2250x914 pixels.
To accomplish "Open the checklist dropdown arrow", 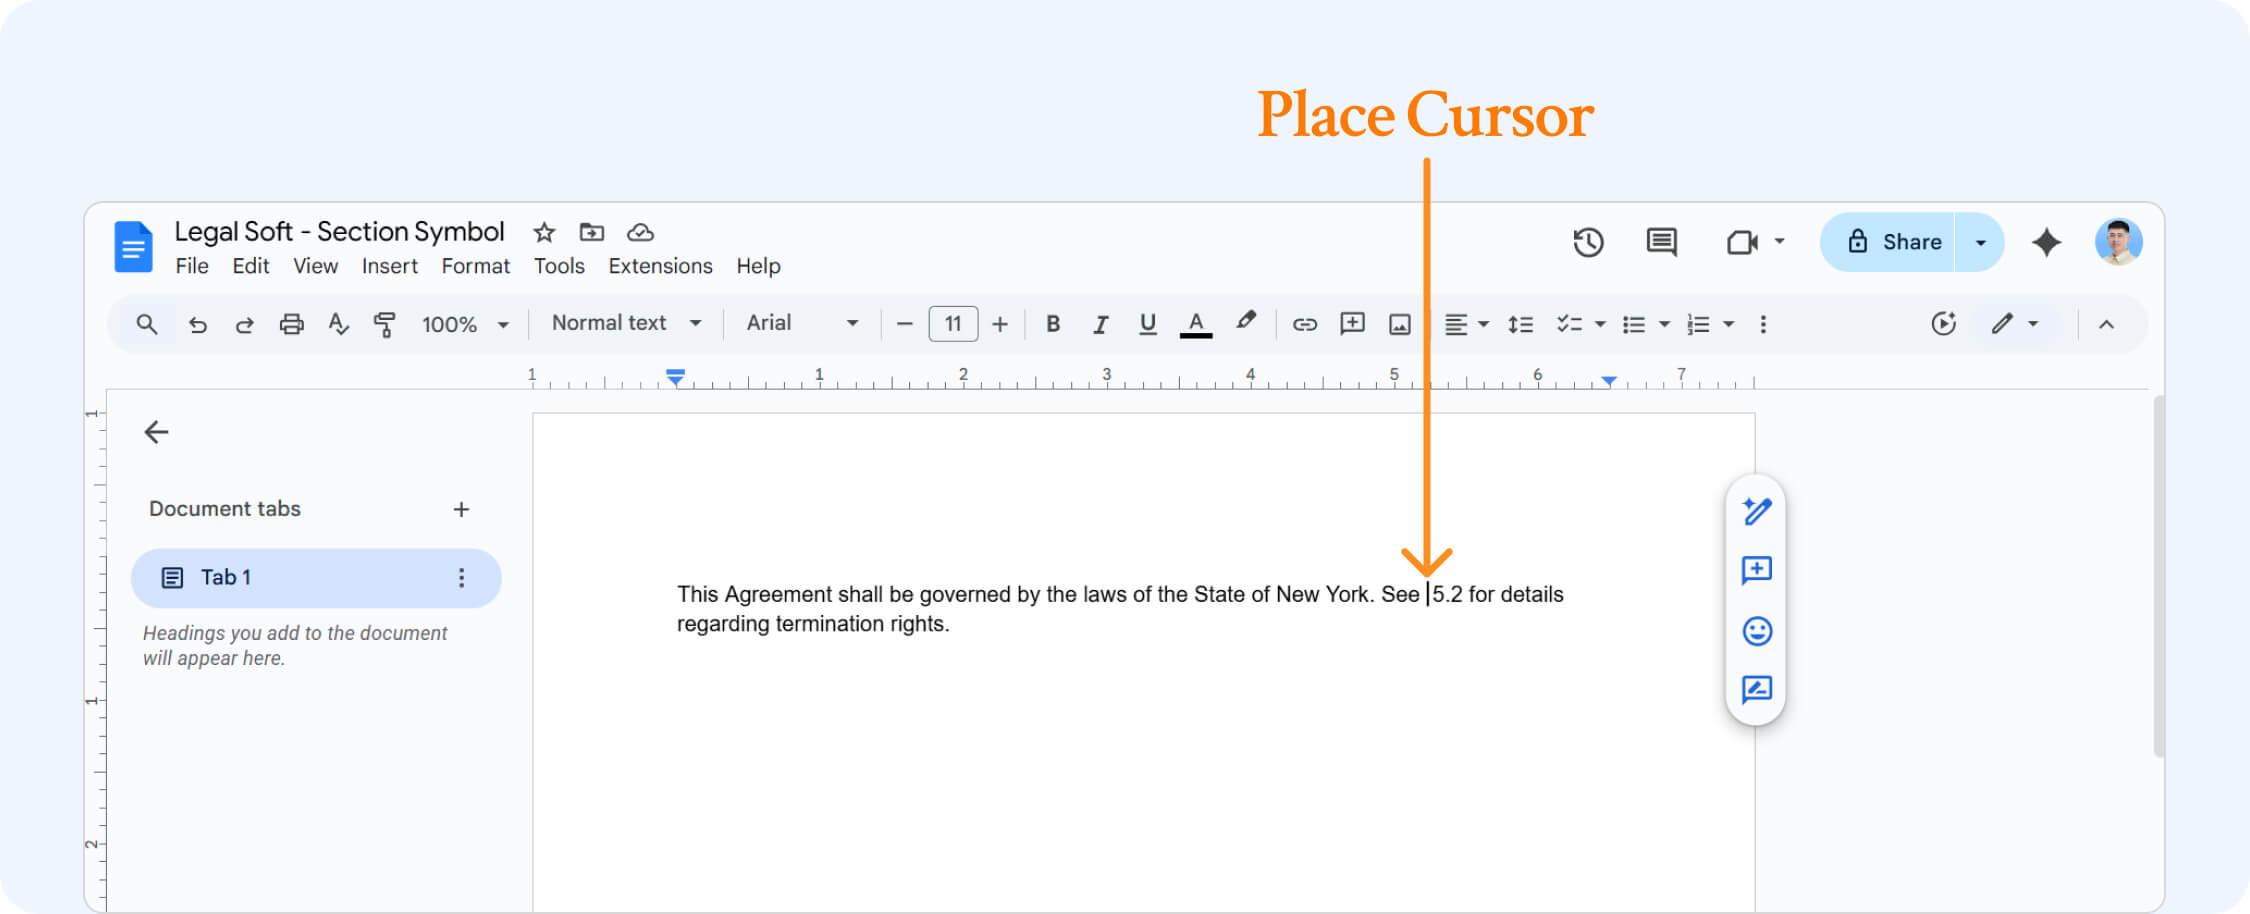I will pos(1600,324).
